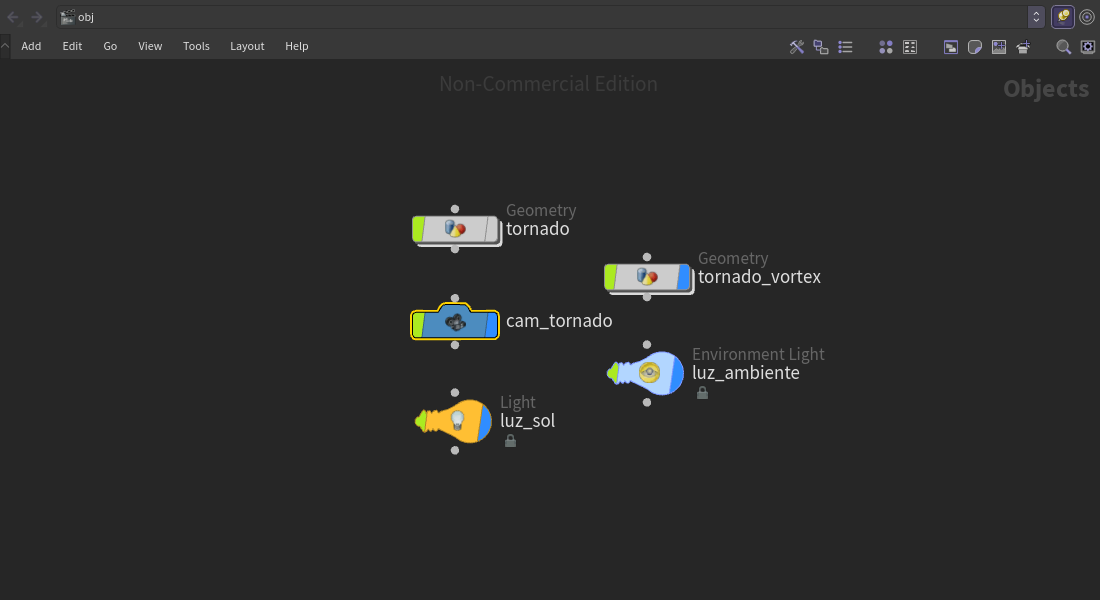The image size is (1100, 600).
Task: Open node search with the magnifying glass icon
Action: click(1064, 47)
